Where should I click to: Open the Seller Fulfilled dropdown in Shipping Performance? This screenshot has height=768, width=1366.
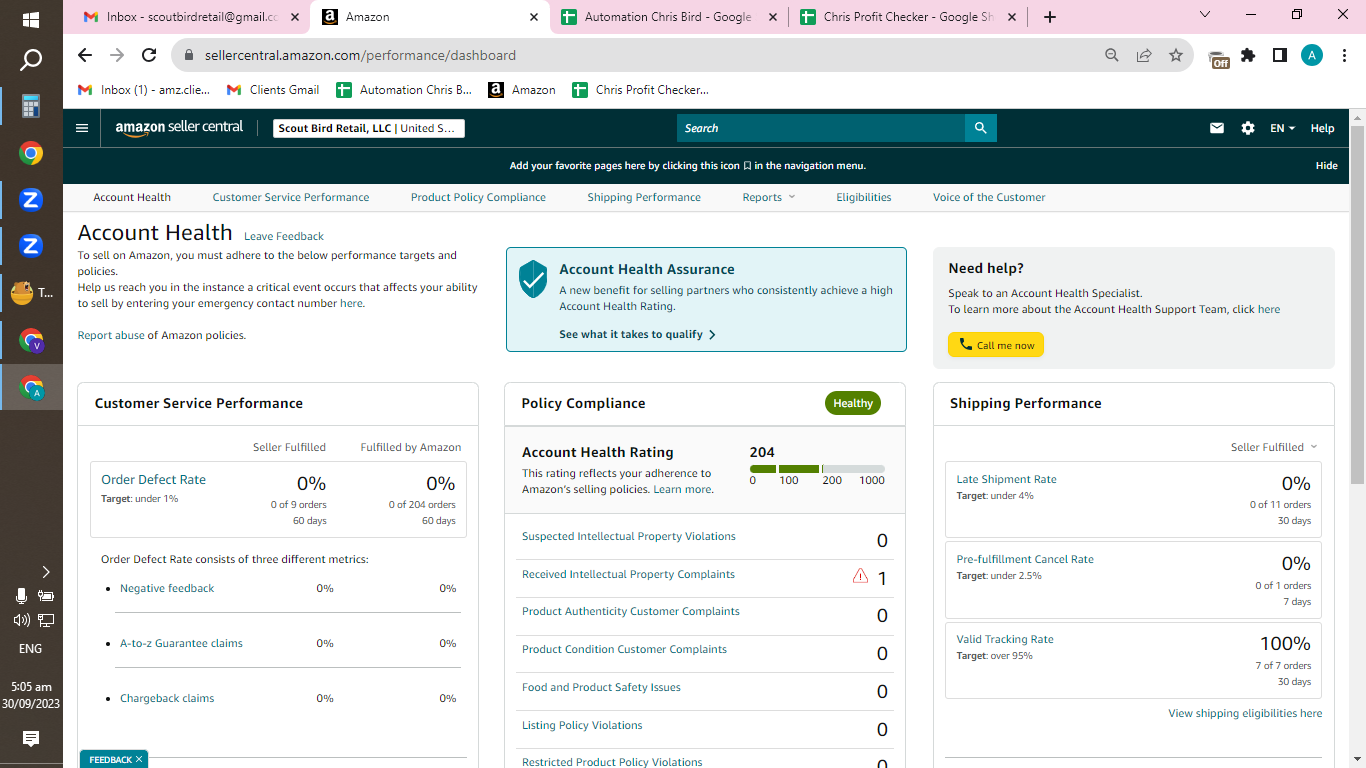click(1274, 447)
